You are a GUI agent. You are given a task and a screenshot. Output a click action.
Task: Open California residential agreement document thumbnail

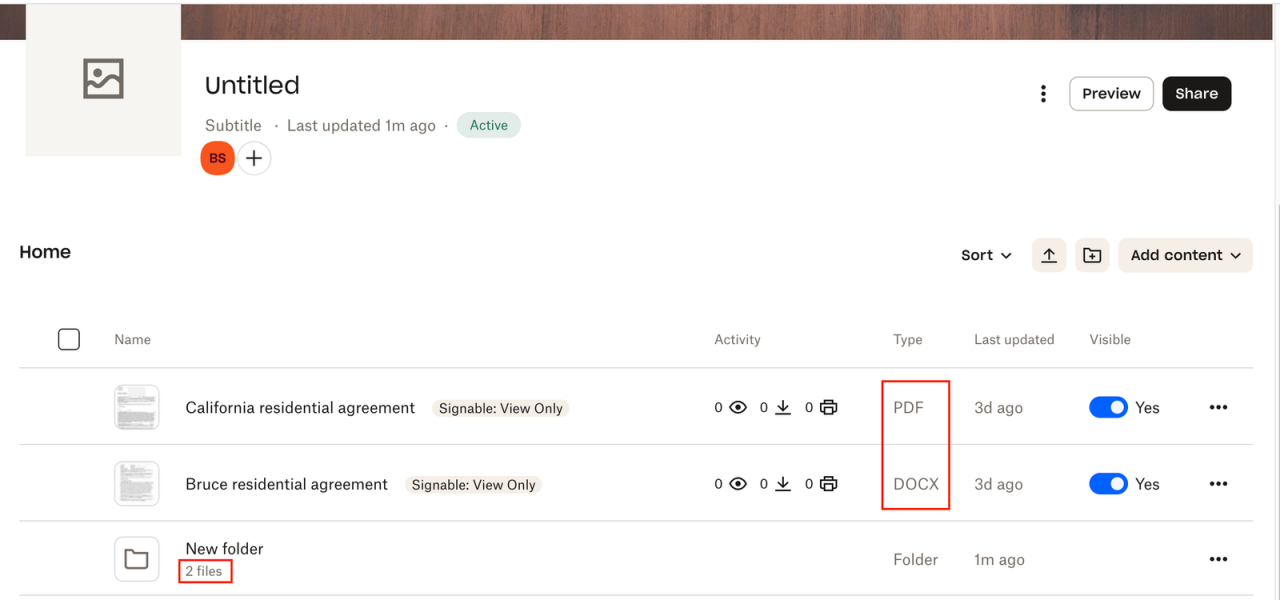click(136, 408)
